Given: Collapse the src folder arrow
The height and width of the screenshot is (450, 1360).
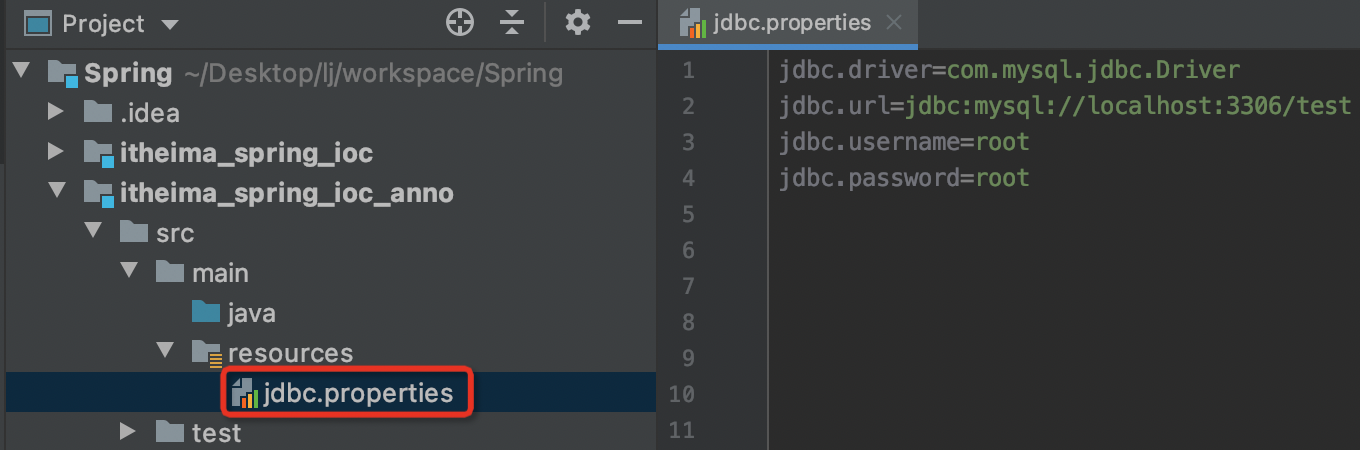Looking at the screenshot, I should pos(92,232).
